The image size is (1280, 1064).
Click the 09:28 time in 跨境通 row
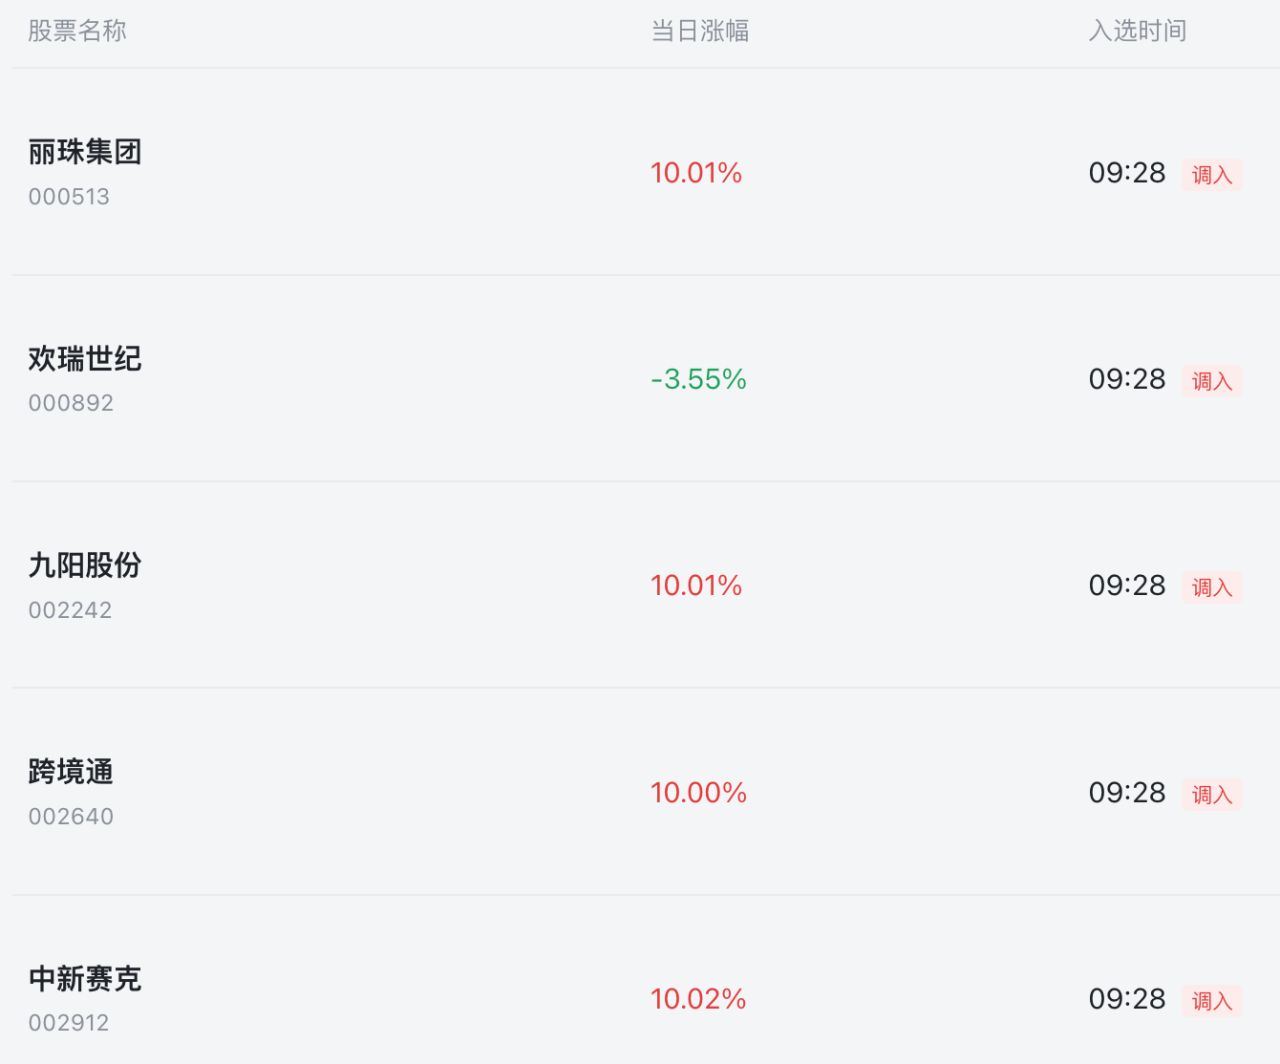[1127, 792]
